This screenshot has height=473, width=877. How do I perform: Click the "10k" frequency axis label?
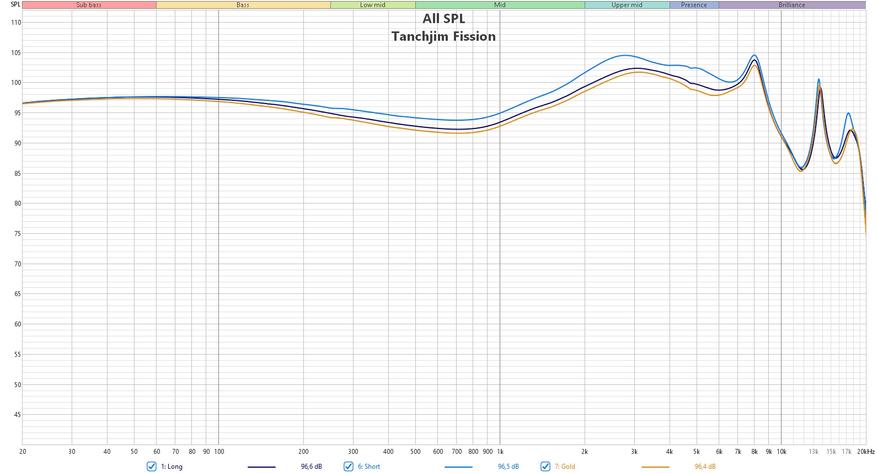pyautogui.click(x=782, y=452)
